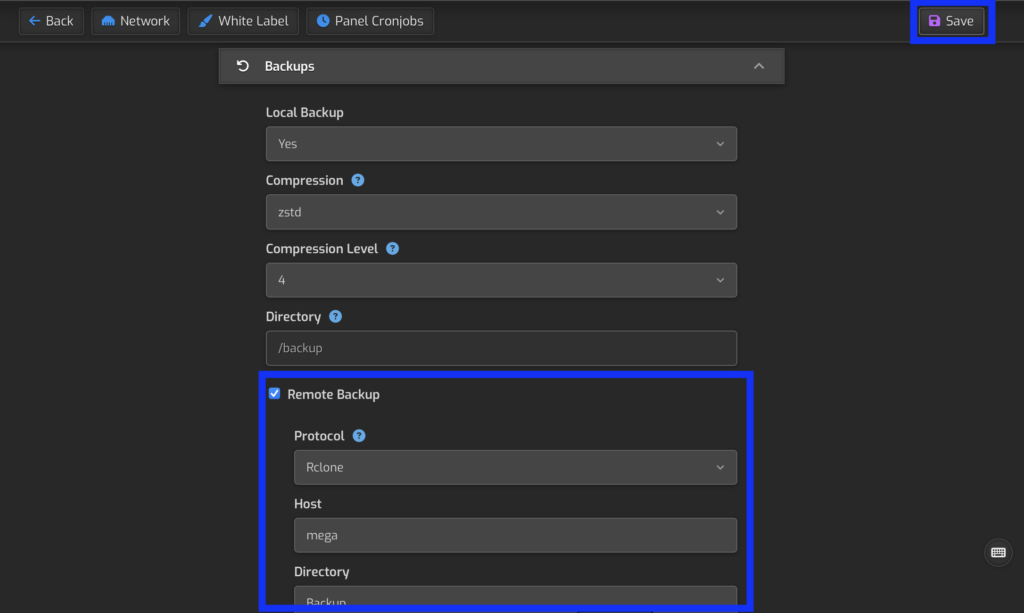Select the Protocol Rclone dropdown

(x=515, y=467)
